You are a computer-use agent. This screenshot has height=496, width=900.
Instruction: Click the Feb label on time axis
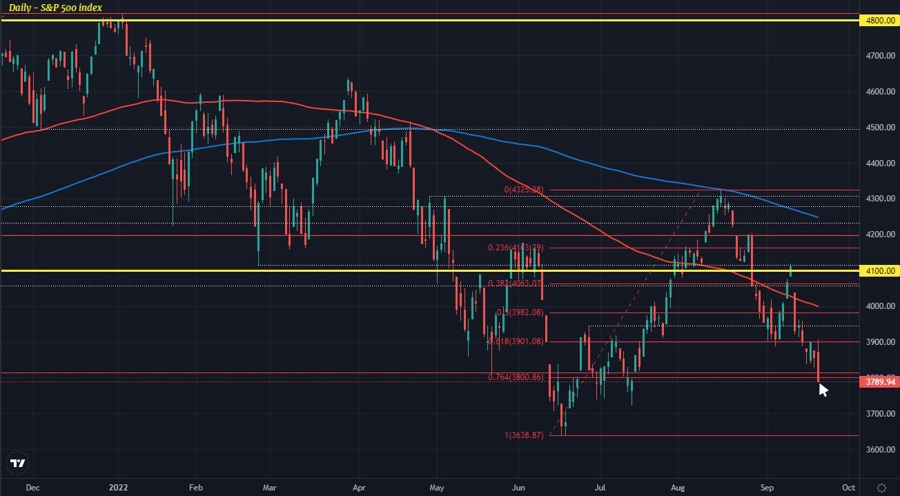[195, 487]
